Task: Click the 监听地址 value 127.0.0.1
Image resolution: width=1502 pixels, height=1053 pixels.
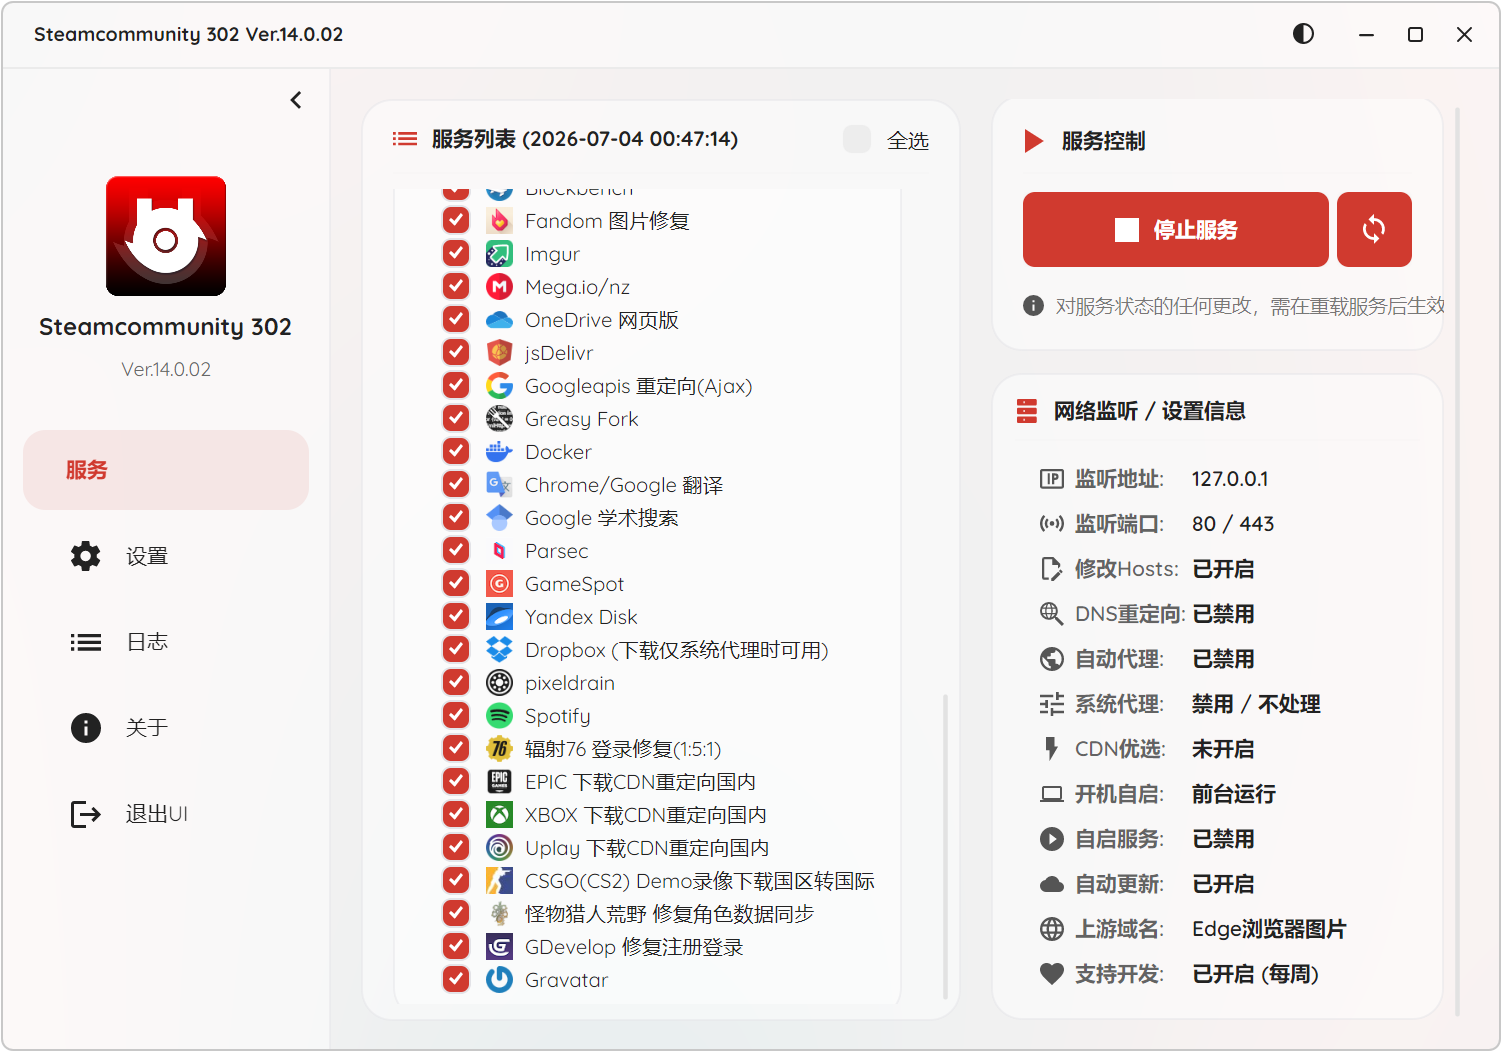Action: tap(1230, 479)
